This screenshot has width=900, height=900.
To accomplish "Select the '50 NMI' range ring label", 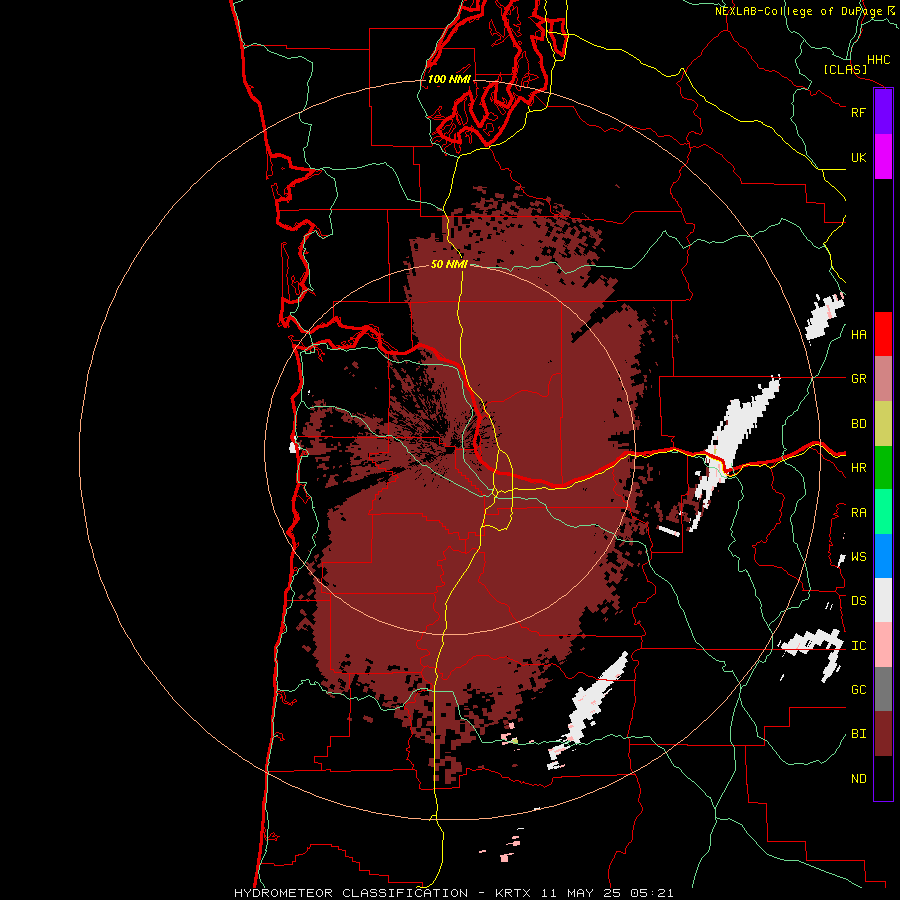I will (x=449, y=264).
